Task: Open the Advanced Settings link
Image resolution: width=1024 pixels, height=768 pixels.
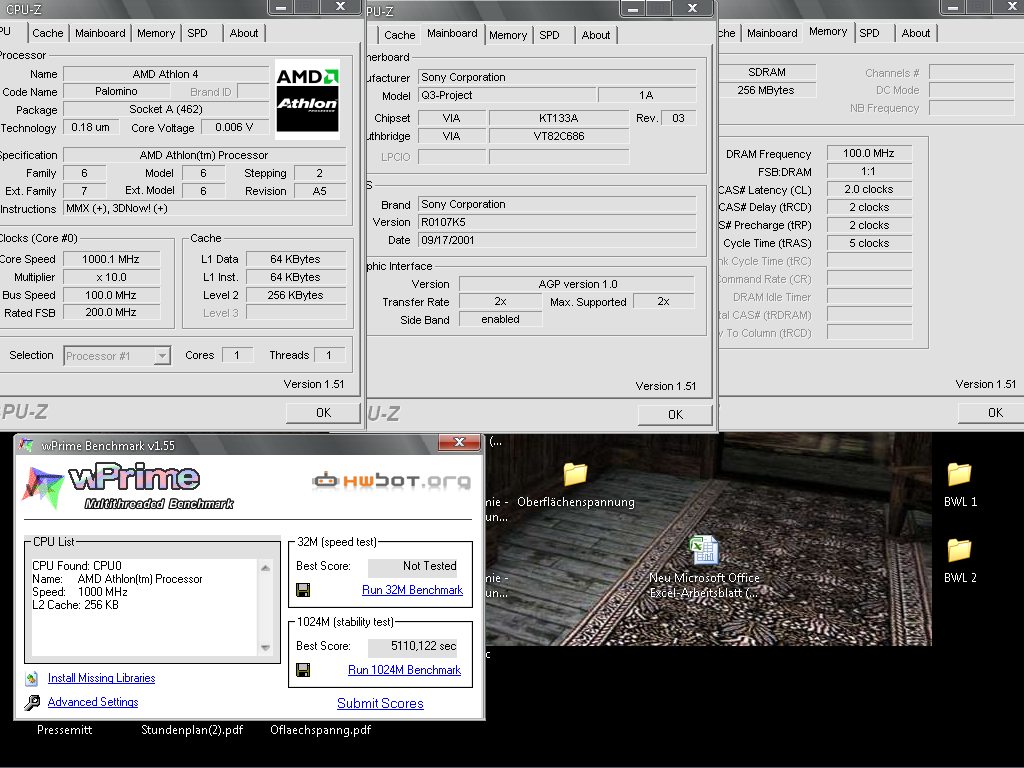Action: coord(93,702)
